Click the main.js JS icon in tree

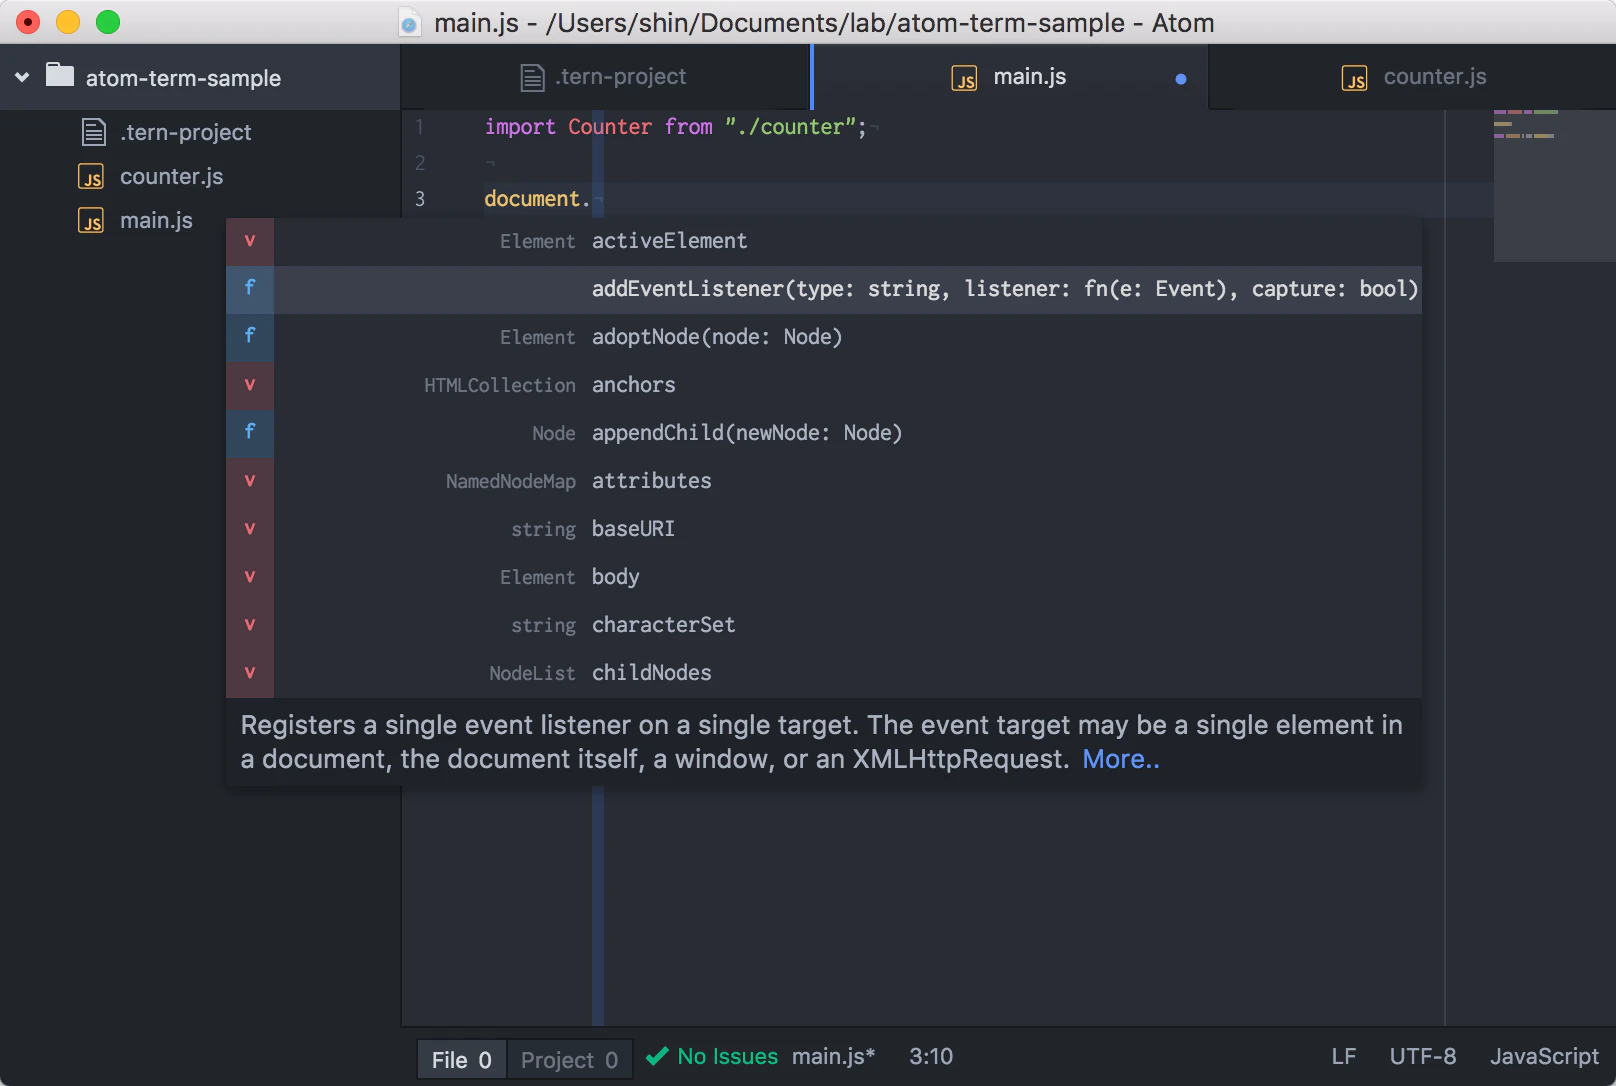pyautogui.click(x=91, y=221)
